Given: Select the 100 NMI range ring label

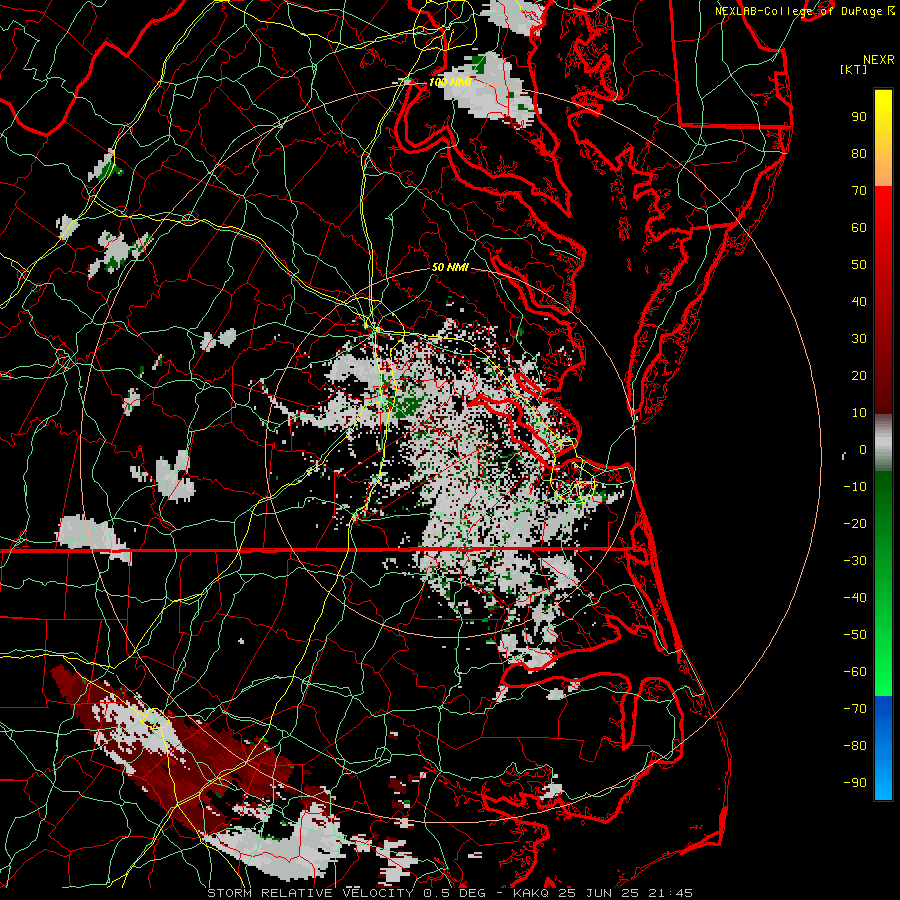Looking at the screenshot, I should coord(449,82).
